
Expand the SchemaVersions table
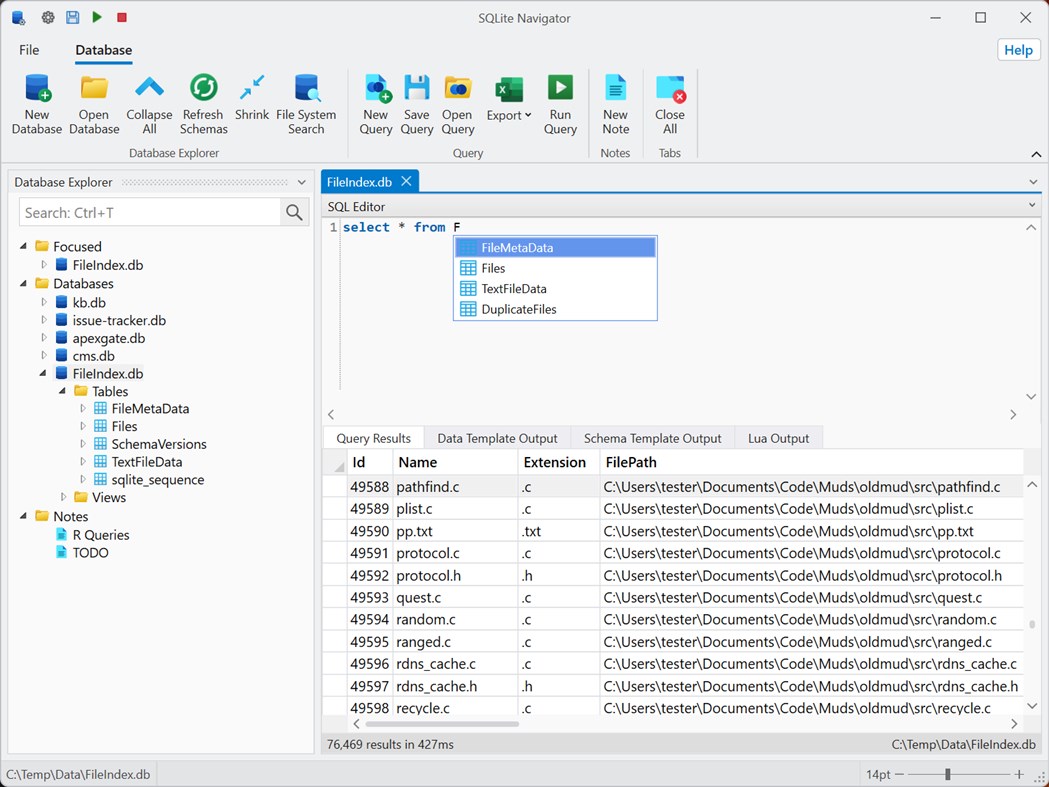click(x=83, y=444)
